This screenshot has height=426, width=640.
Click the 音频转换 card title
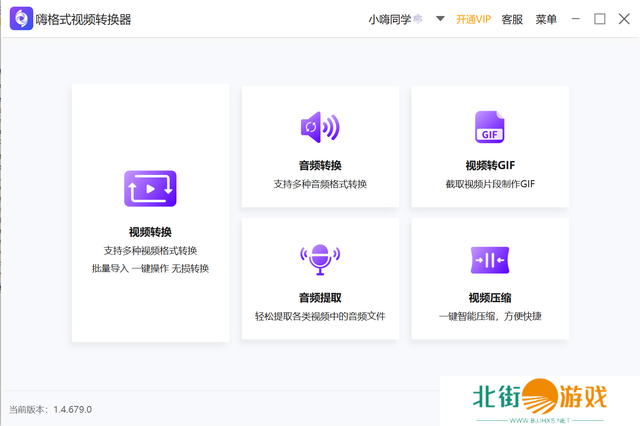[x=320, y=165]
